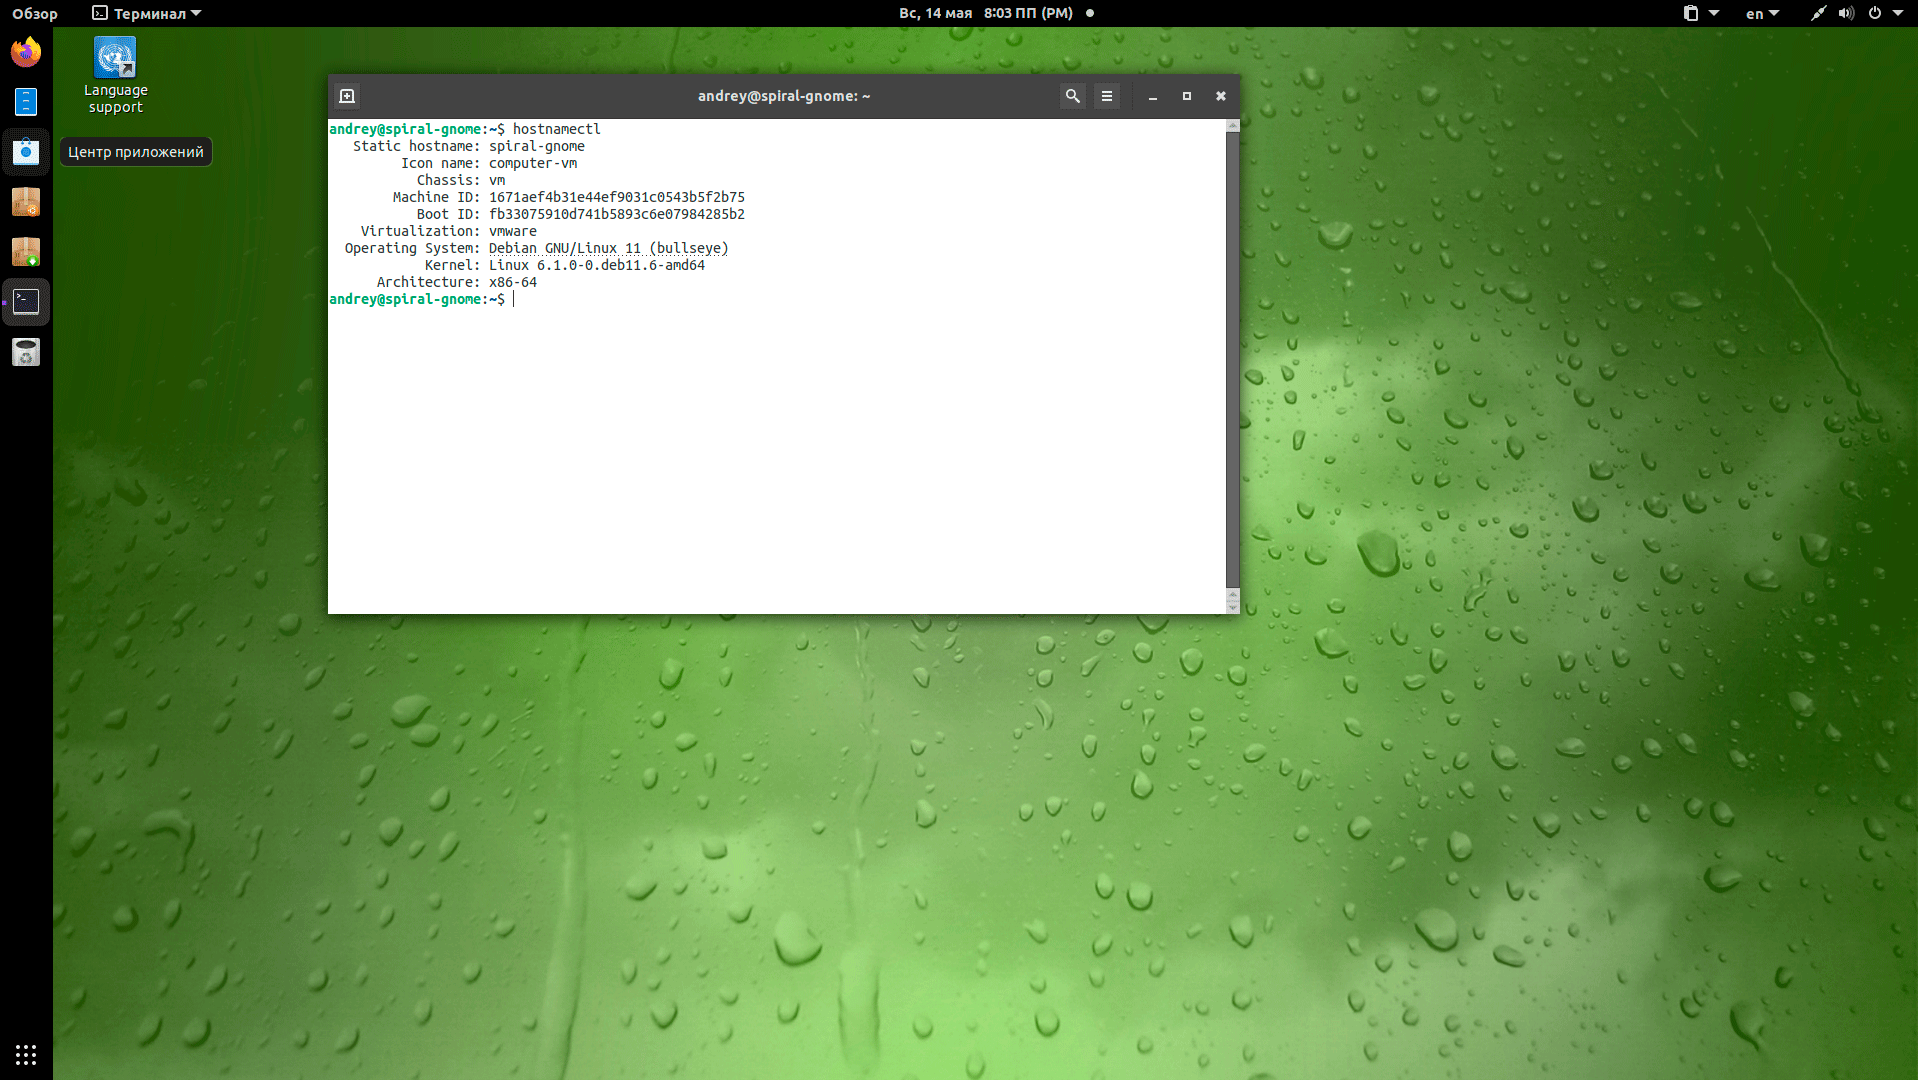Launch the Software Center shopping bag icon
The image size is (1918, 1080).
(26, 152)
